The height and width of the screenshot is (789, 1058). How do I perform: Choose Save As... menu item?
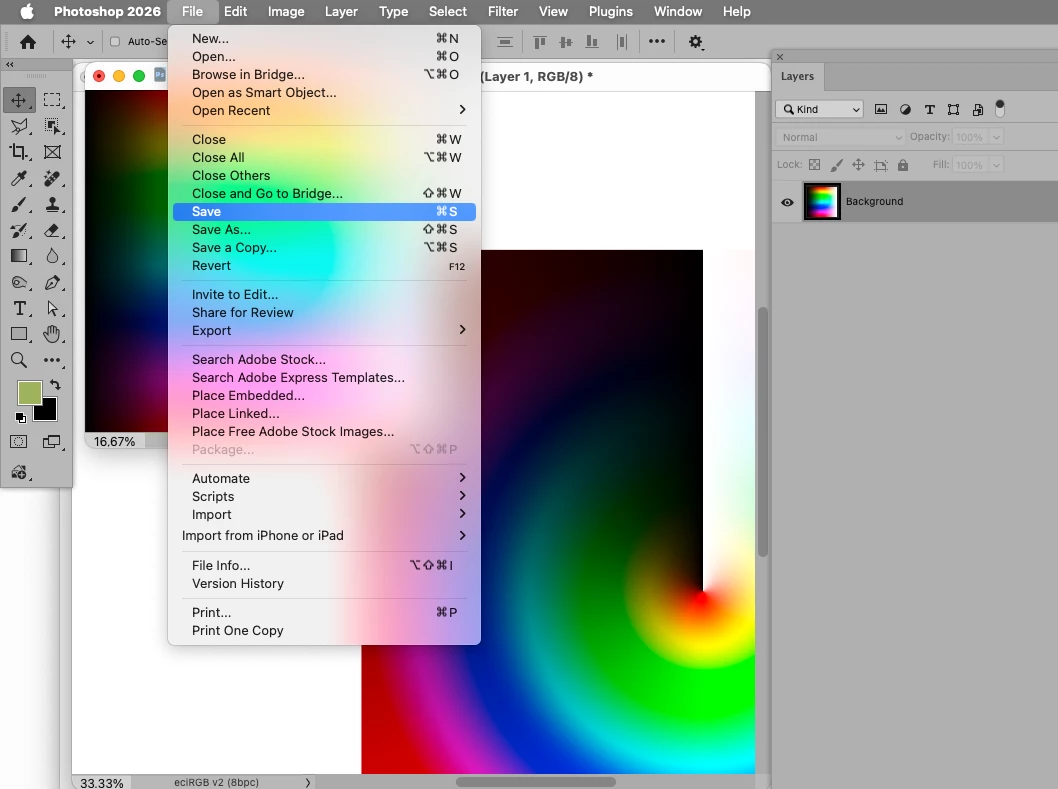(324, 229)
